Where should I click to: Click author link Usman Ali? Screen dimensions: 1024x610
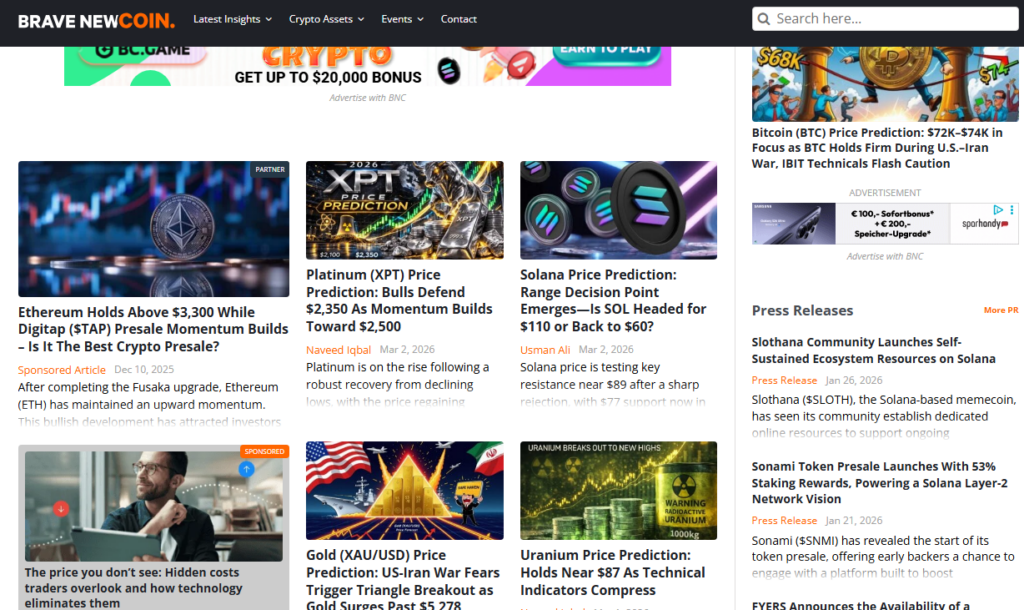[x=545, y=349]
